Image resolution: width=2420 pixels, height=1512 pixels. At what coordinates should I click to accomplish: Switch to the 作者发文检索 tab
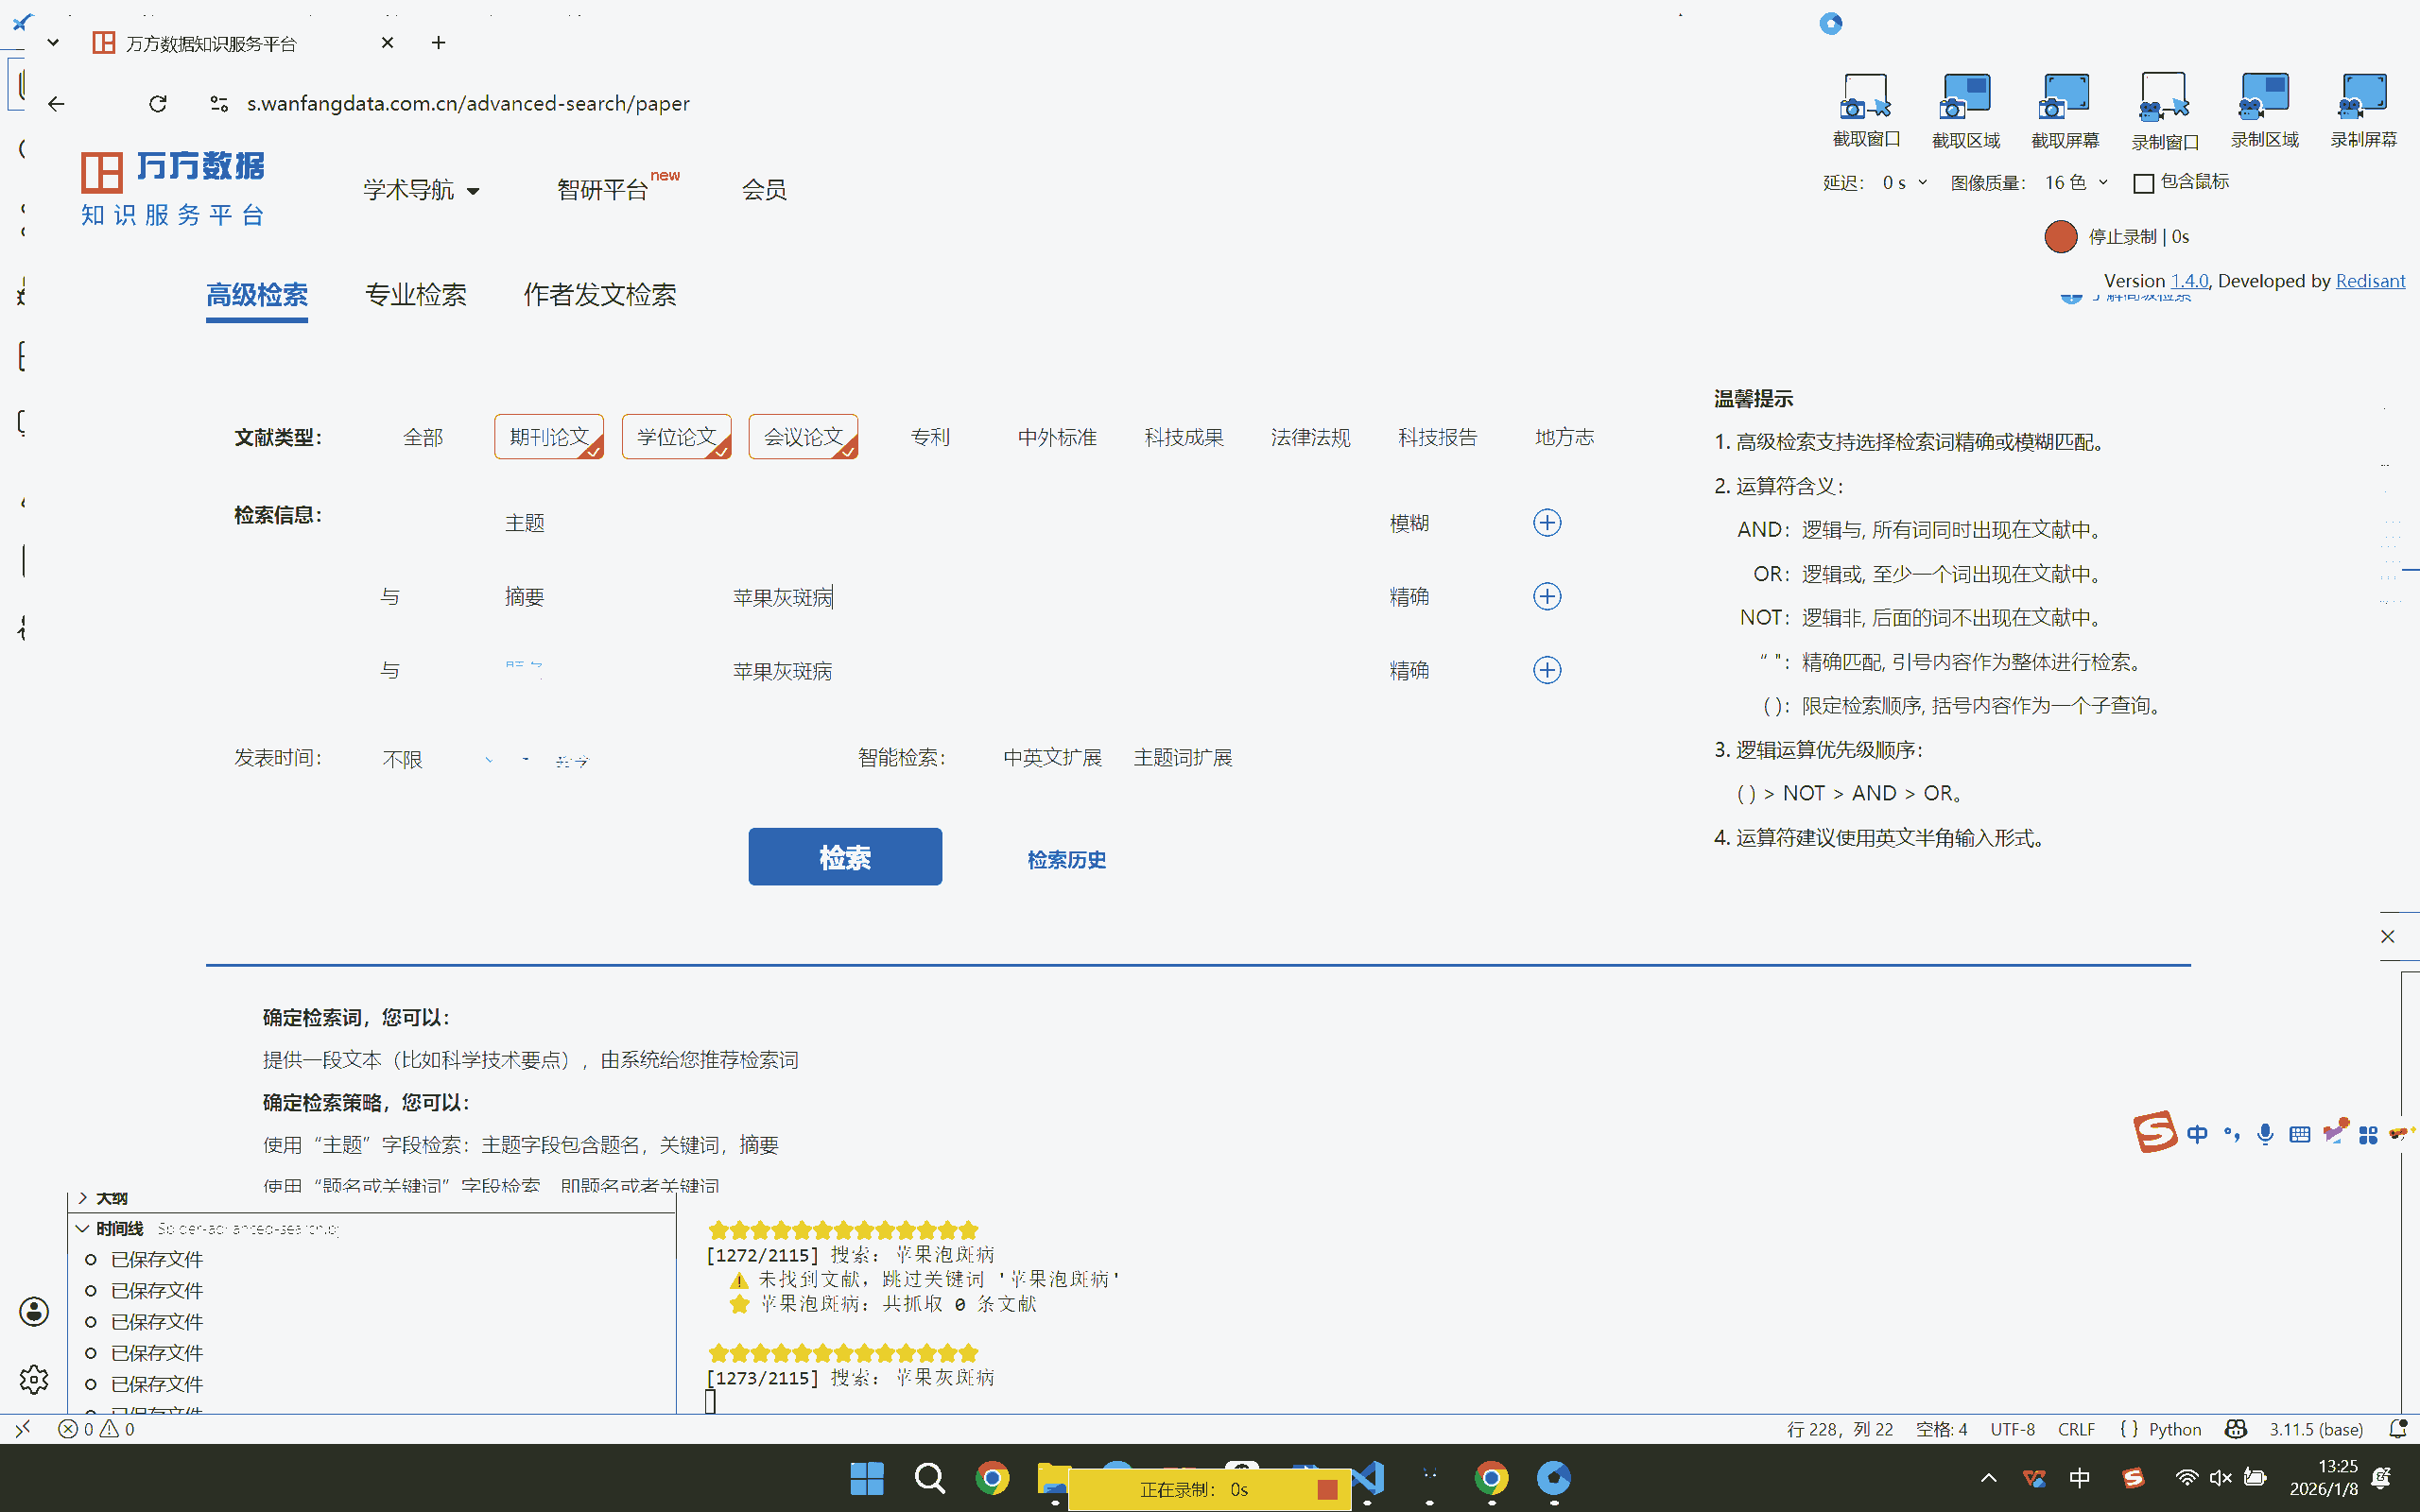pyautogui.click(x=599, y=295)
